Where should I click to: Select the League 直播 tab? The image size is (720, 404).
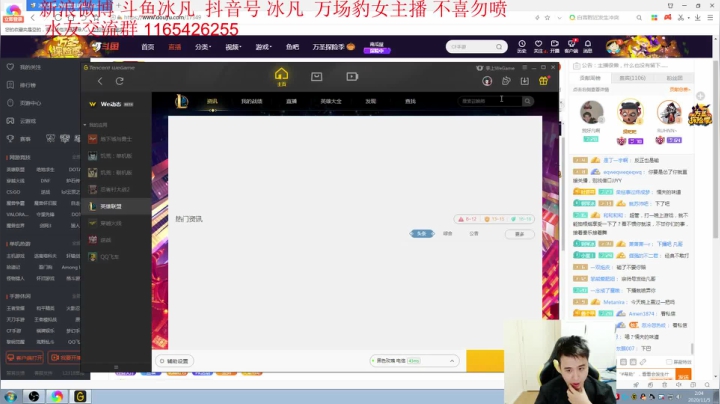pyautogui.click(x=291, y=101)
